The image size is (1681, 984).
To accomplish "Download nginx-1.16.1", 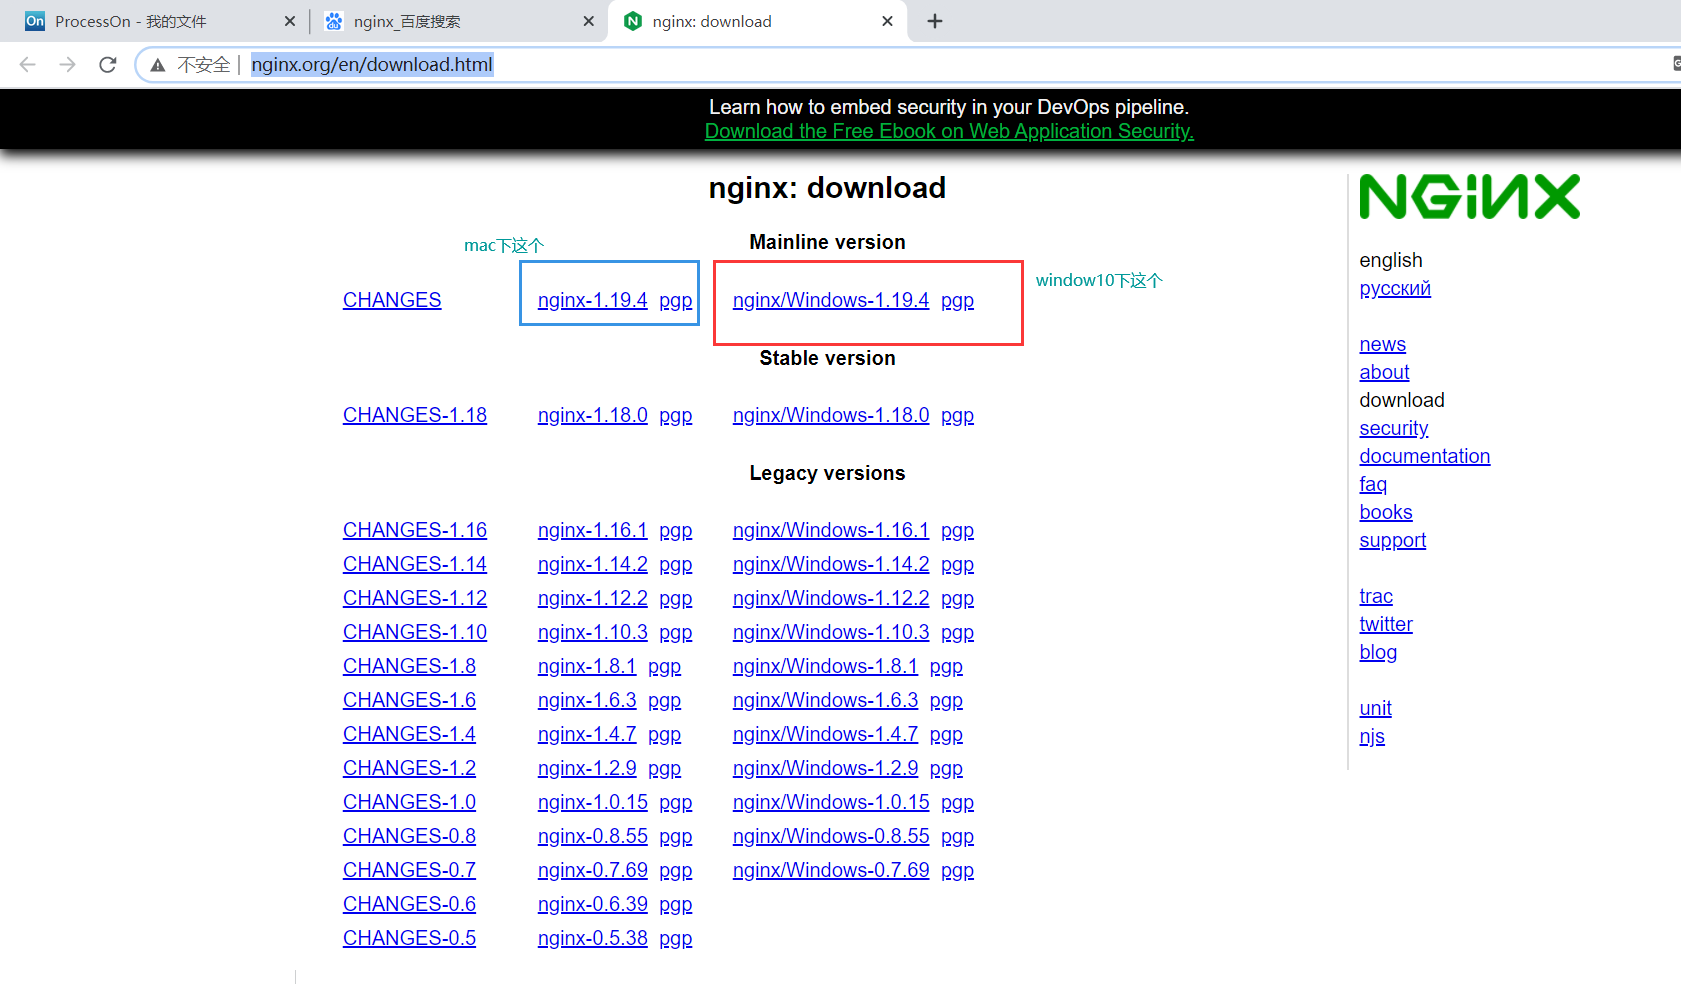I will [x=592, y=530].
